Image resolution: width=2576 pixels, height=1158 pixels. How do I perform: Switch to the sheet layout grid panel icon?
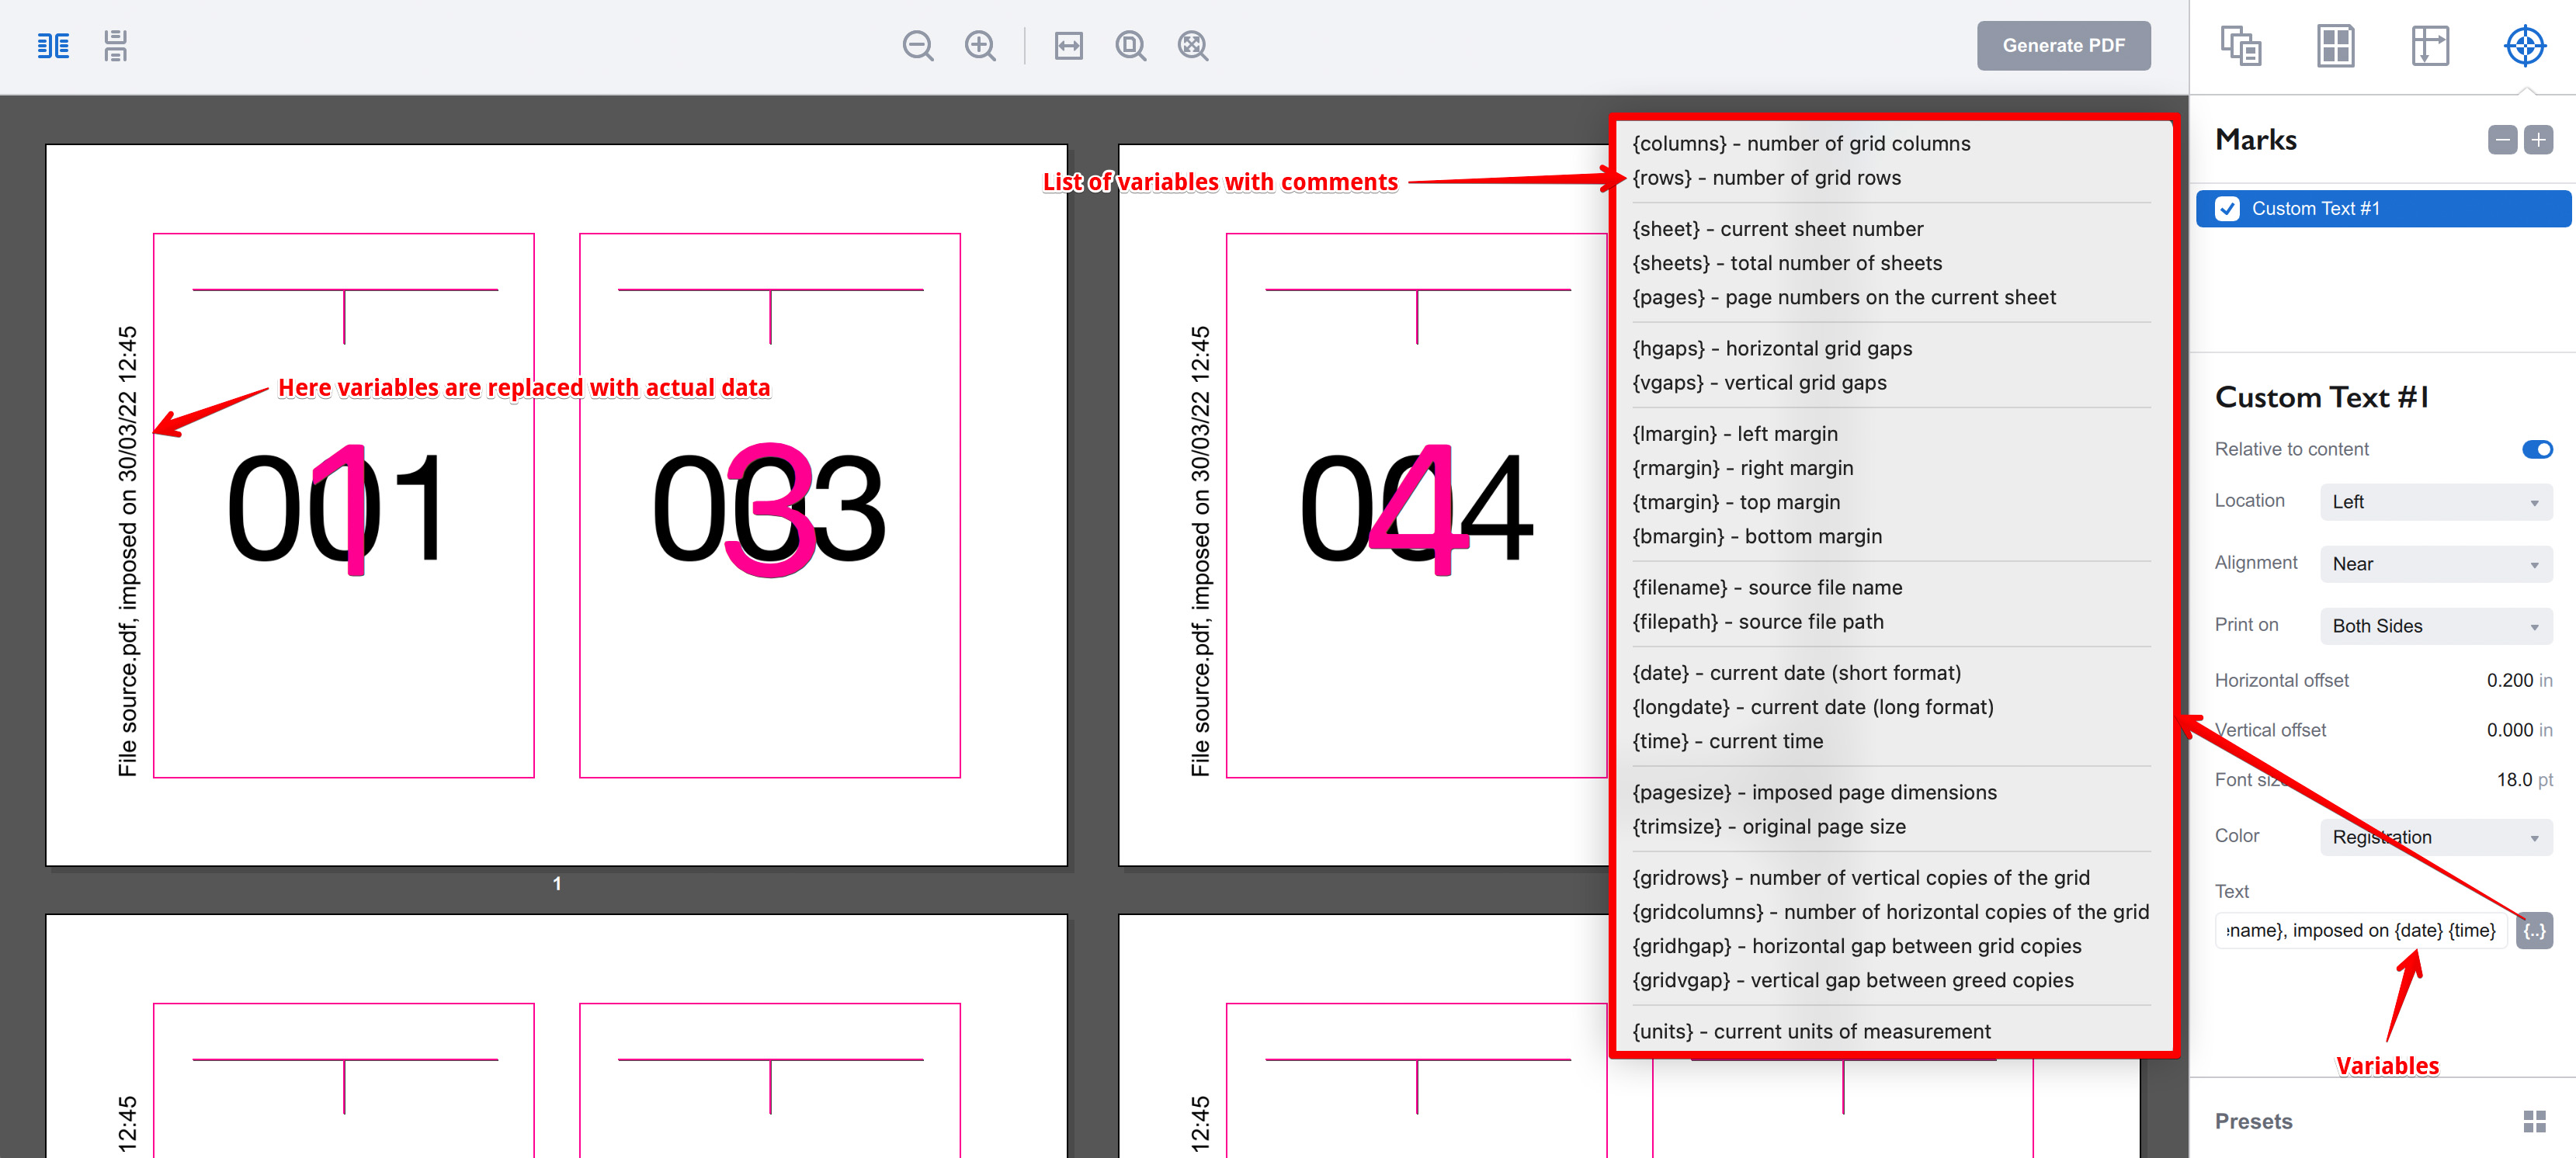(x=2337, y=46)
